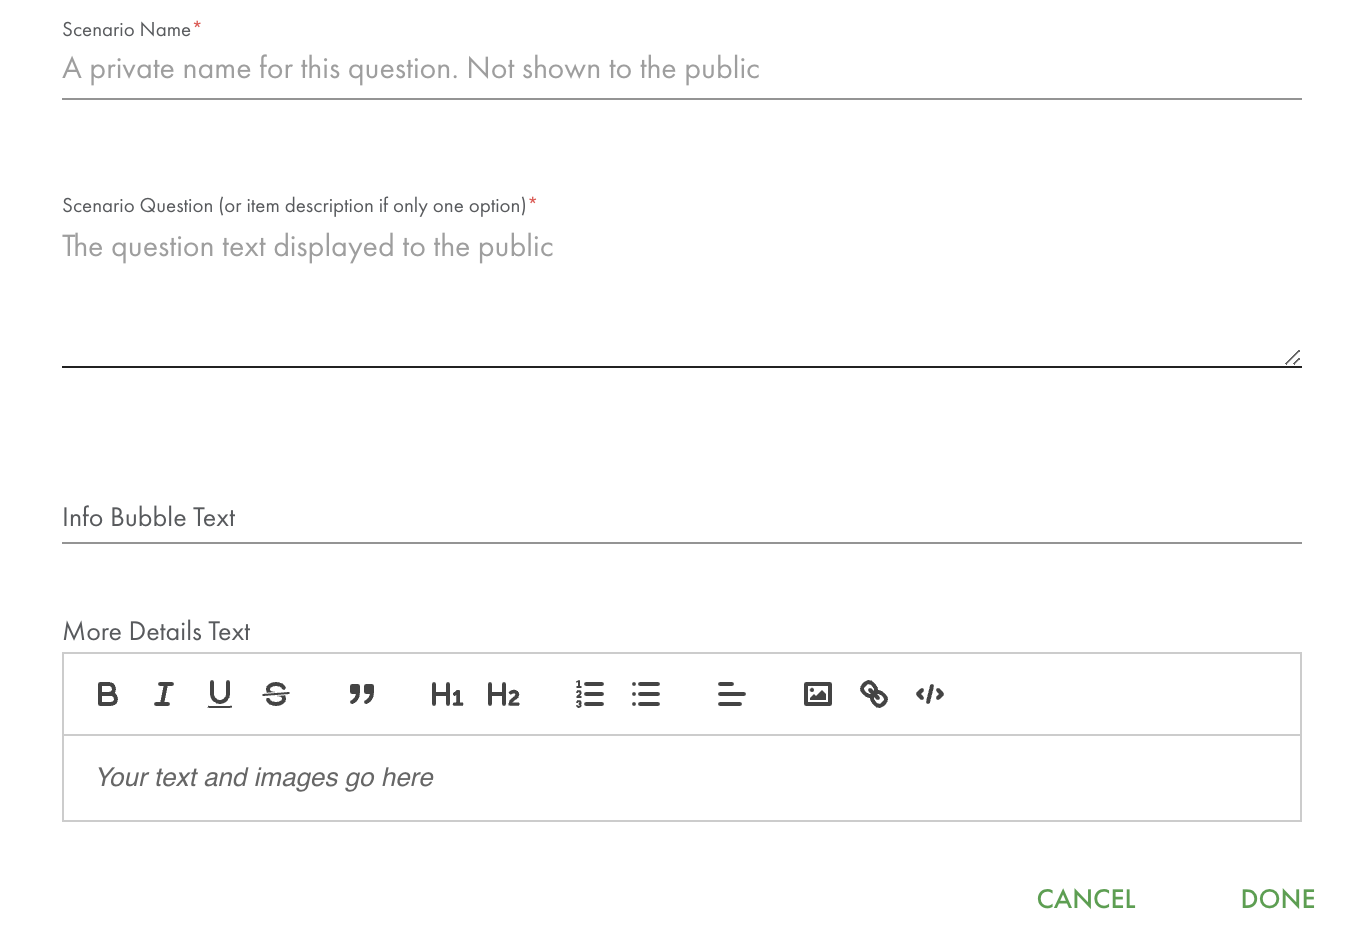This screenshot has width=1368, height=948.
Task: Click the CANCEL button
Action: (1086, 899)
